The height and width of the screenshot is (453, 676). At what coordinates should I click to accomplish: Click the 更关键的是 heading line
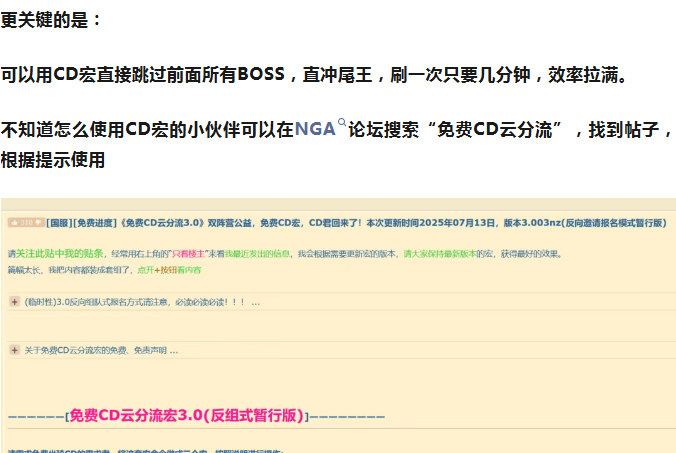coord(52,20)
